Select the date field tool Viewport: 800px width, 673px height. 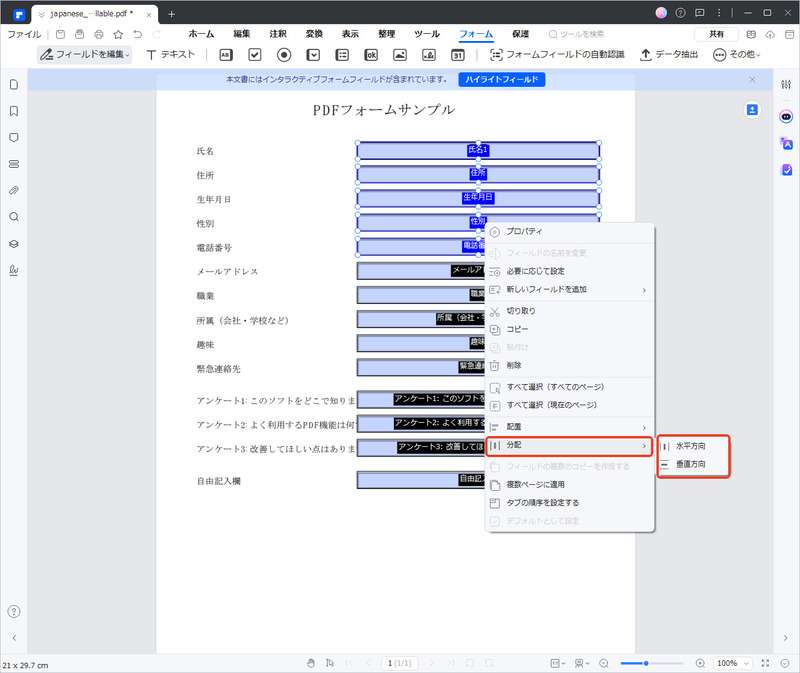click(458, 55)
